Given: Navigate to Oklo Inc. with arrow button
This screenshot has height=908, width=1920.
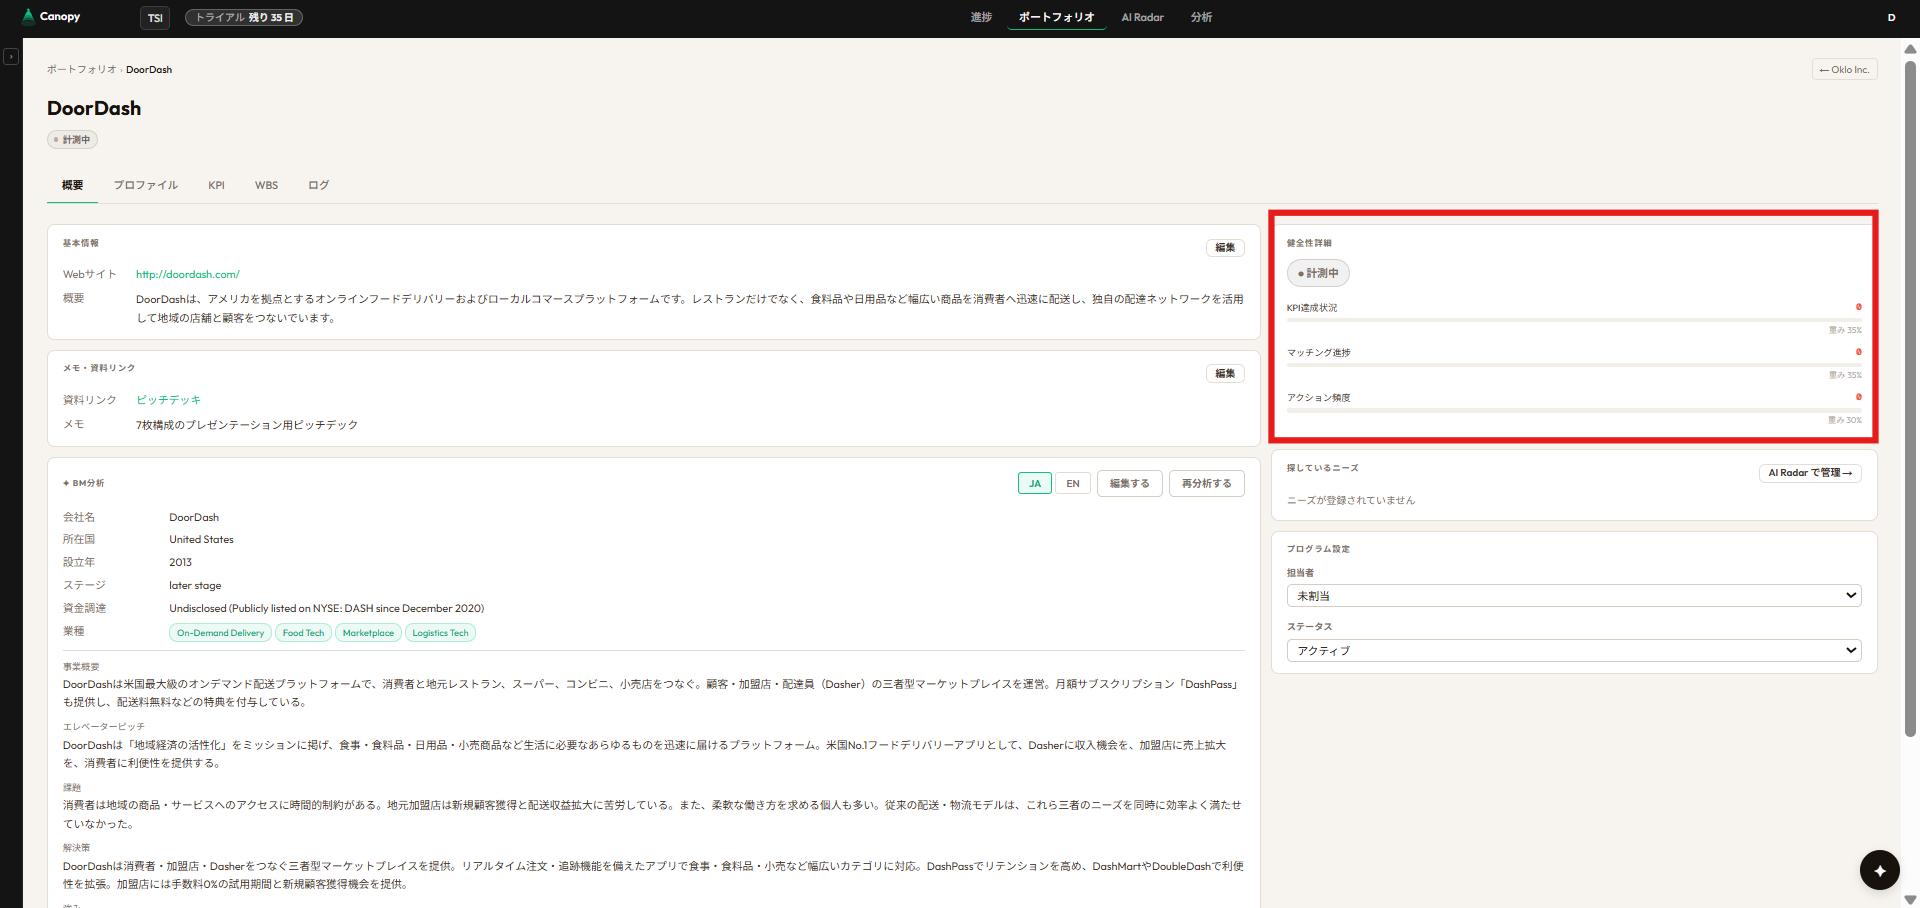Looking at the screenshot, I should click(x=1844, y=70).
